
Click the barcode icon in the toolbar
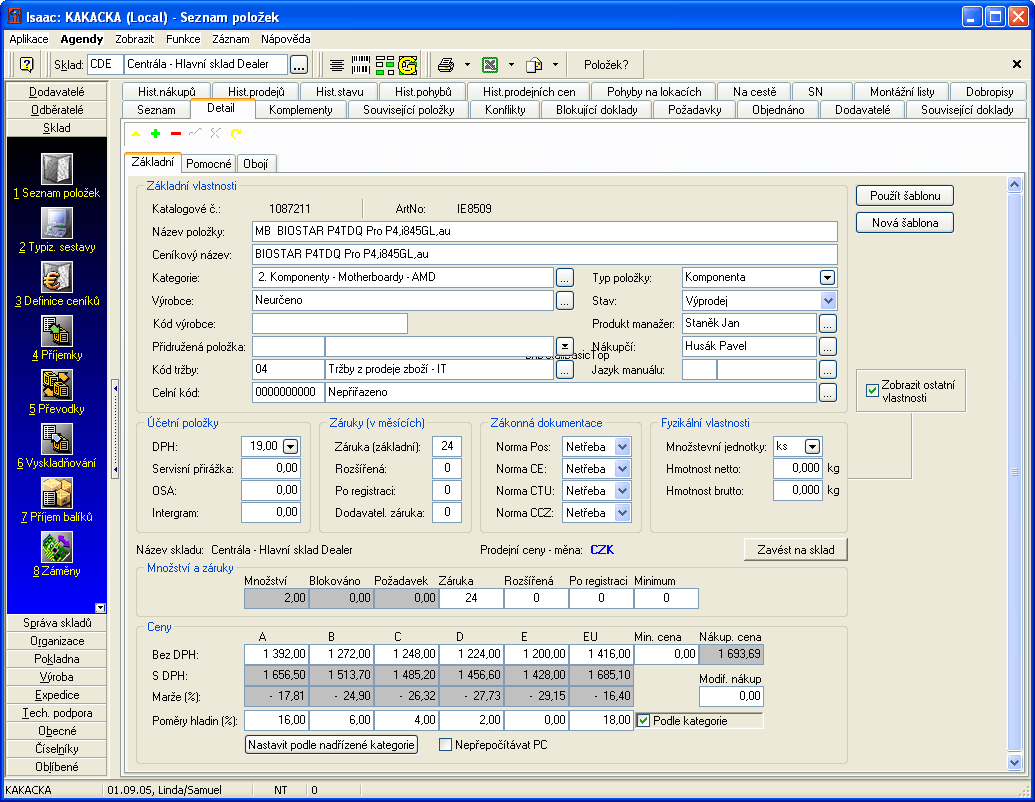[361, 65]
